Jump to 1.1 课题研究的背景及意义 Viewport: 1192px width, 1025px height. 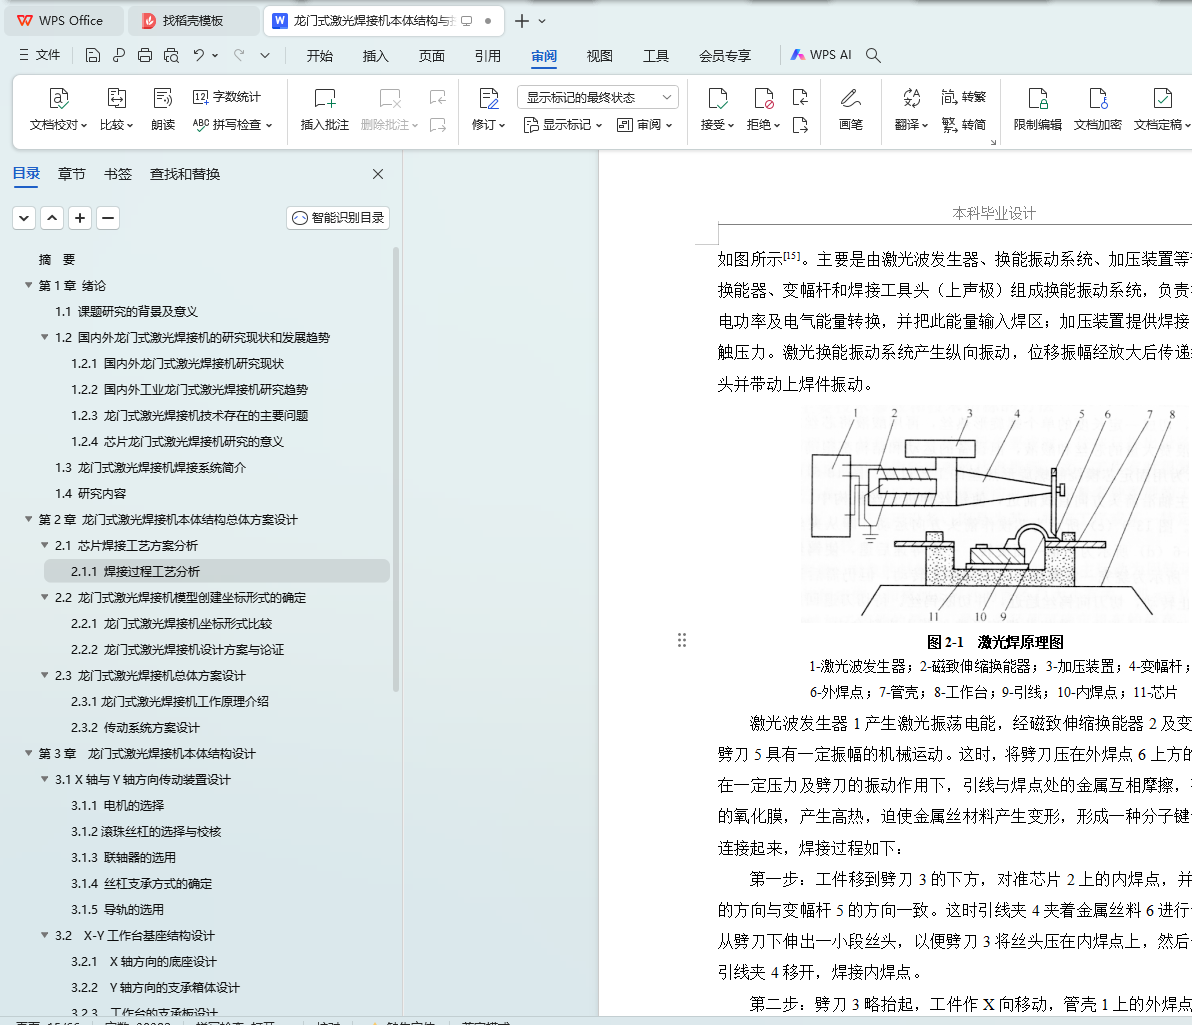click(x=126, y=311)
